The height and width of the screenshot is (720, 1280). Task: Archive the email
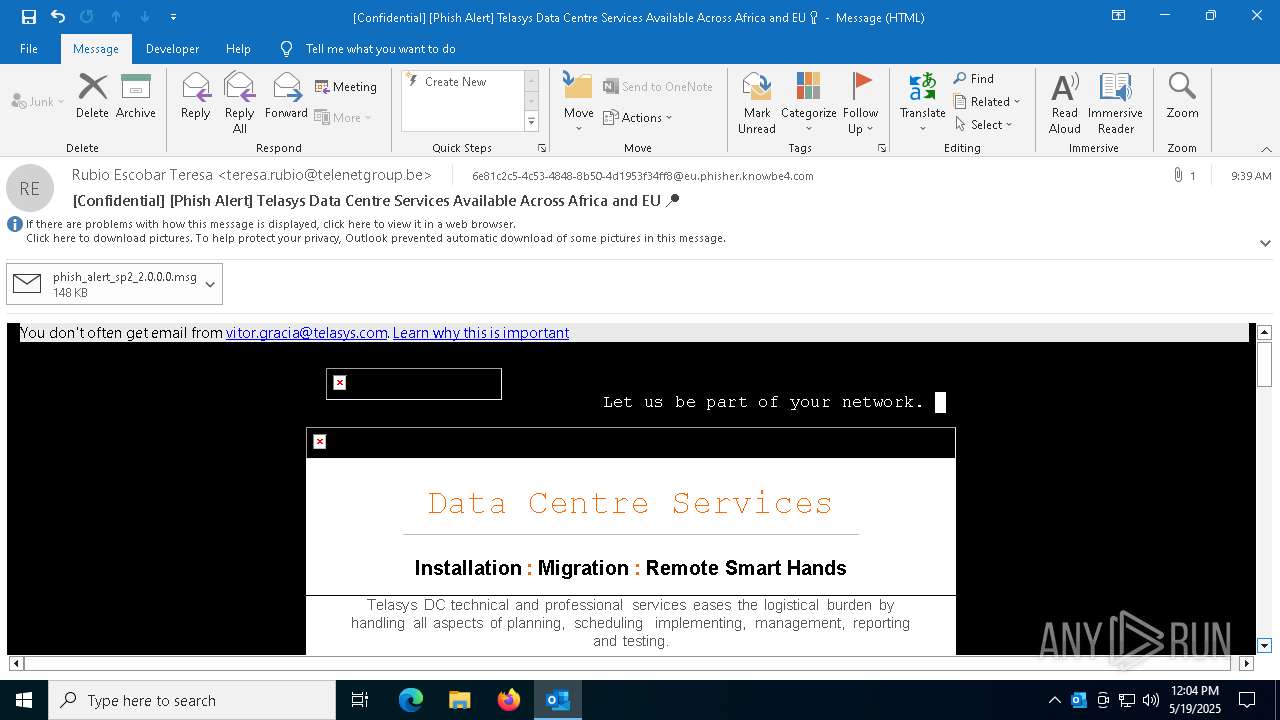pos(136,96)
